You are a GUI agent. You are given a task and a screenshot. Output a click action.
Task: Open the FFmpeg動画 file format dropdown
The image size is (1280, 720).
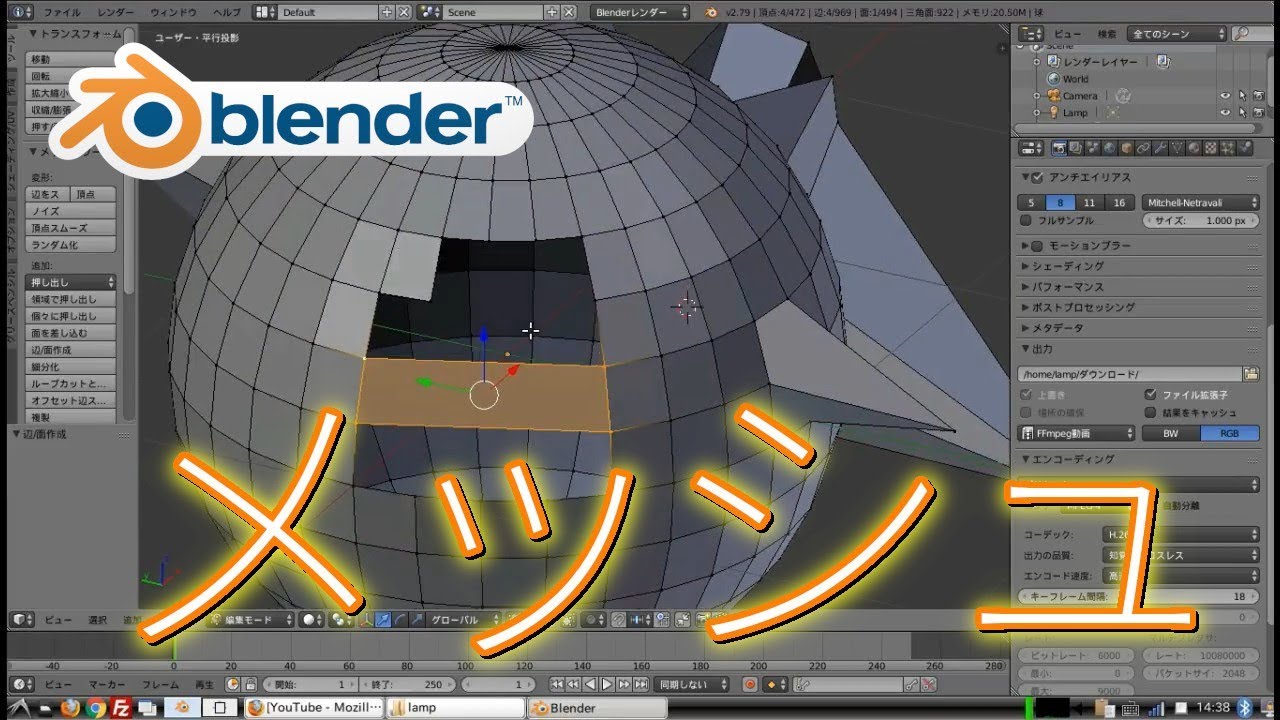1077,433
